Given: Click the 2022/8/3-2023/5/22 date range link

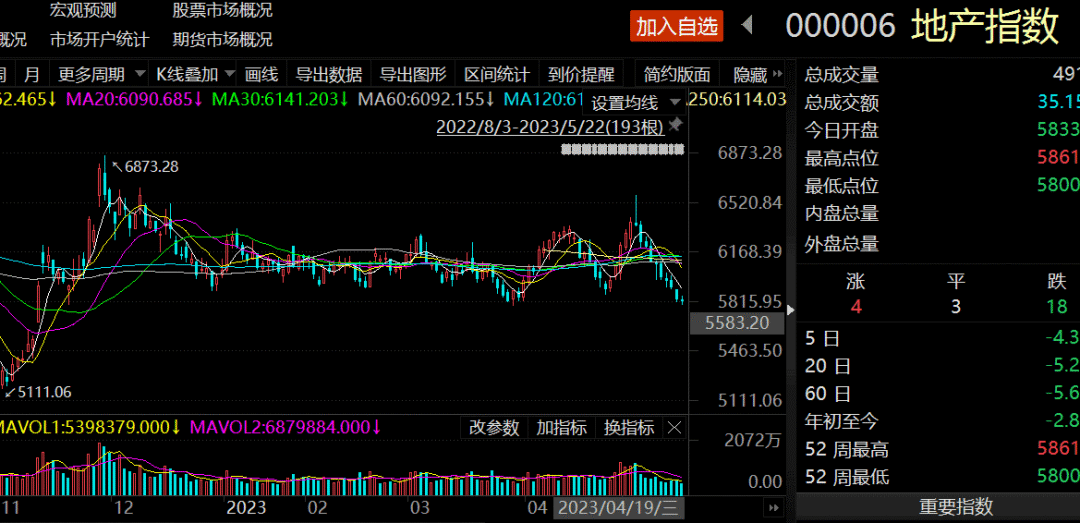Looking at the screenshot, I should (549, 127).
